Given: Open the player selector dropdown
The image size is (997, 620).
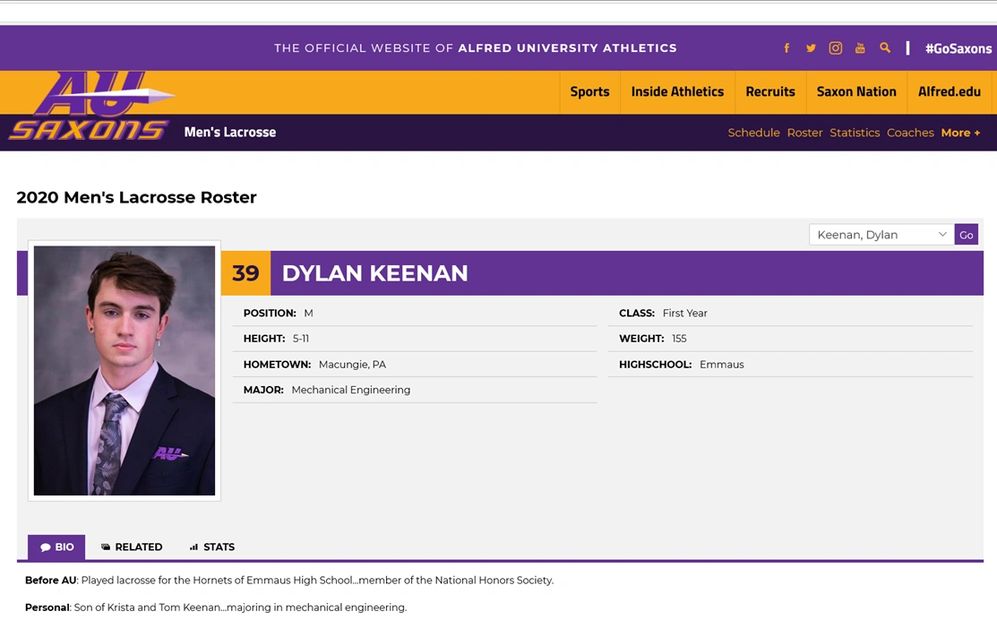Looking at the screenshot, I should pos(881,235).
